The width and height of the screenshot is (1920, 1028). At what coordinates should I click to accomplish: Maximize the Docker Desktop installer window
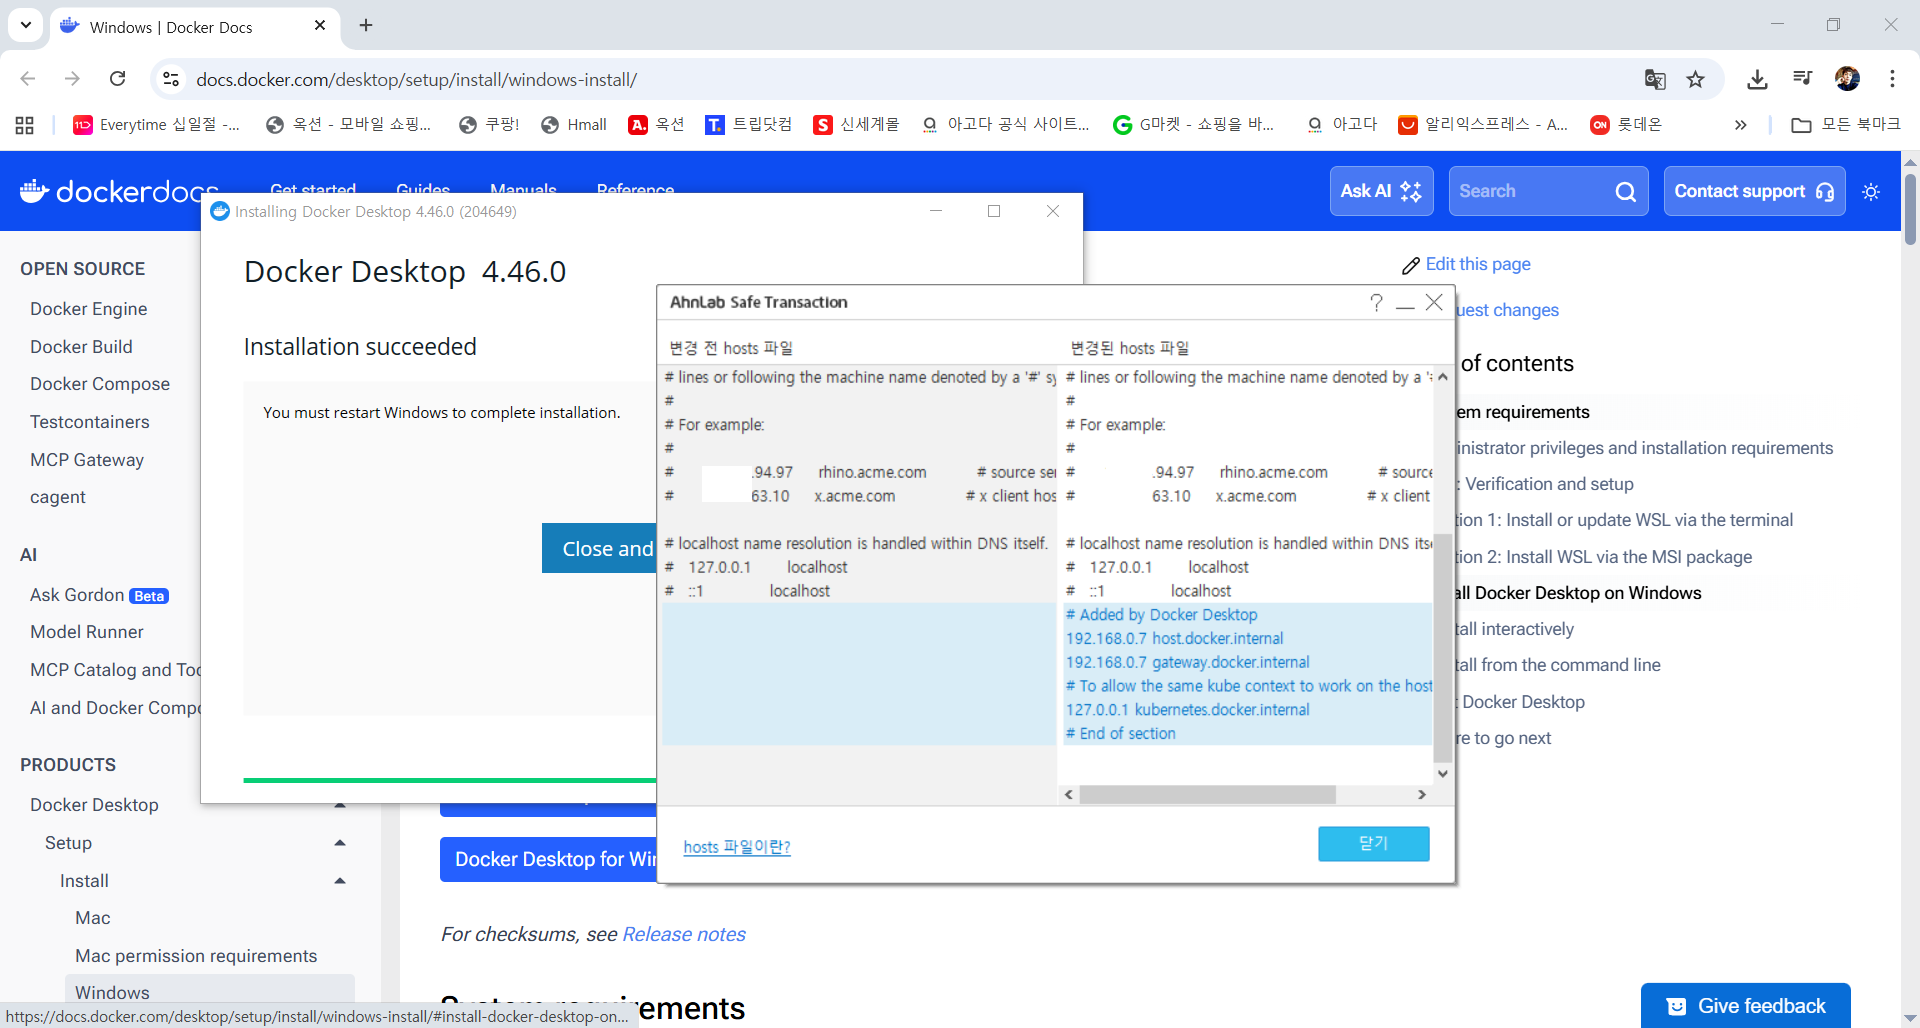pyautogui.click(x=994, y=211)
